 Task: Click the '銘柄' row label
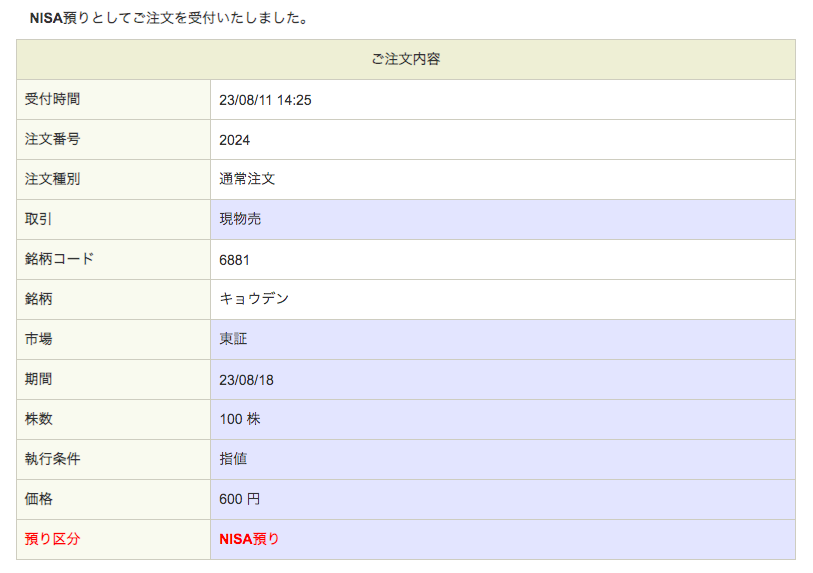(x=38, y=299)
